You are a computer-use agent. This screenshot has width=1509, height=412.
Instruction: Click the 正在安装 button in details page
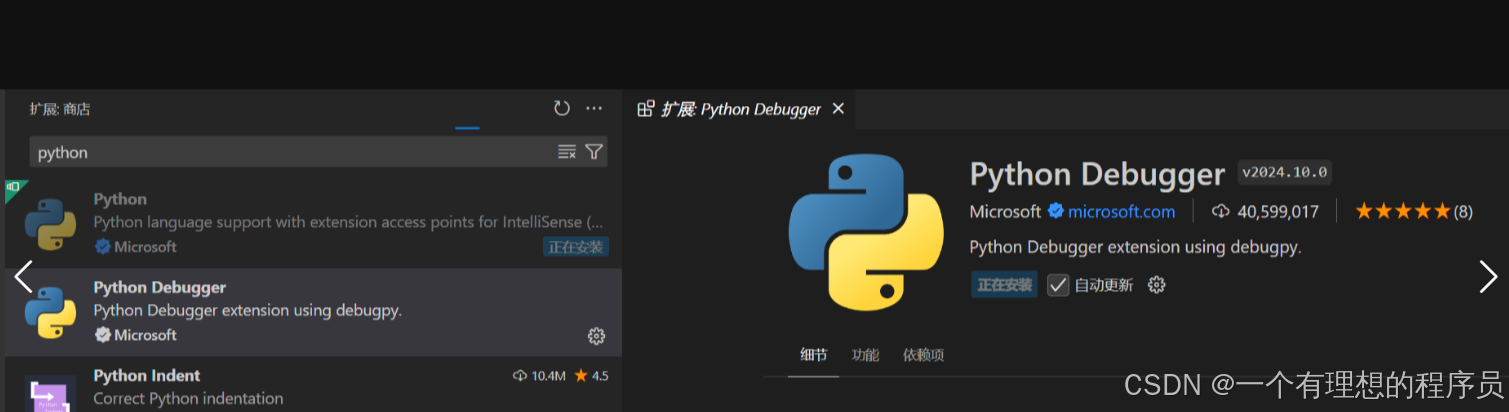[x=1004, y=285]
